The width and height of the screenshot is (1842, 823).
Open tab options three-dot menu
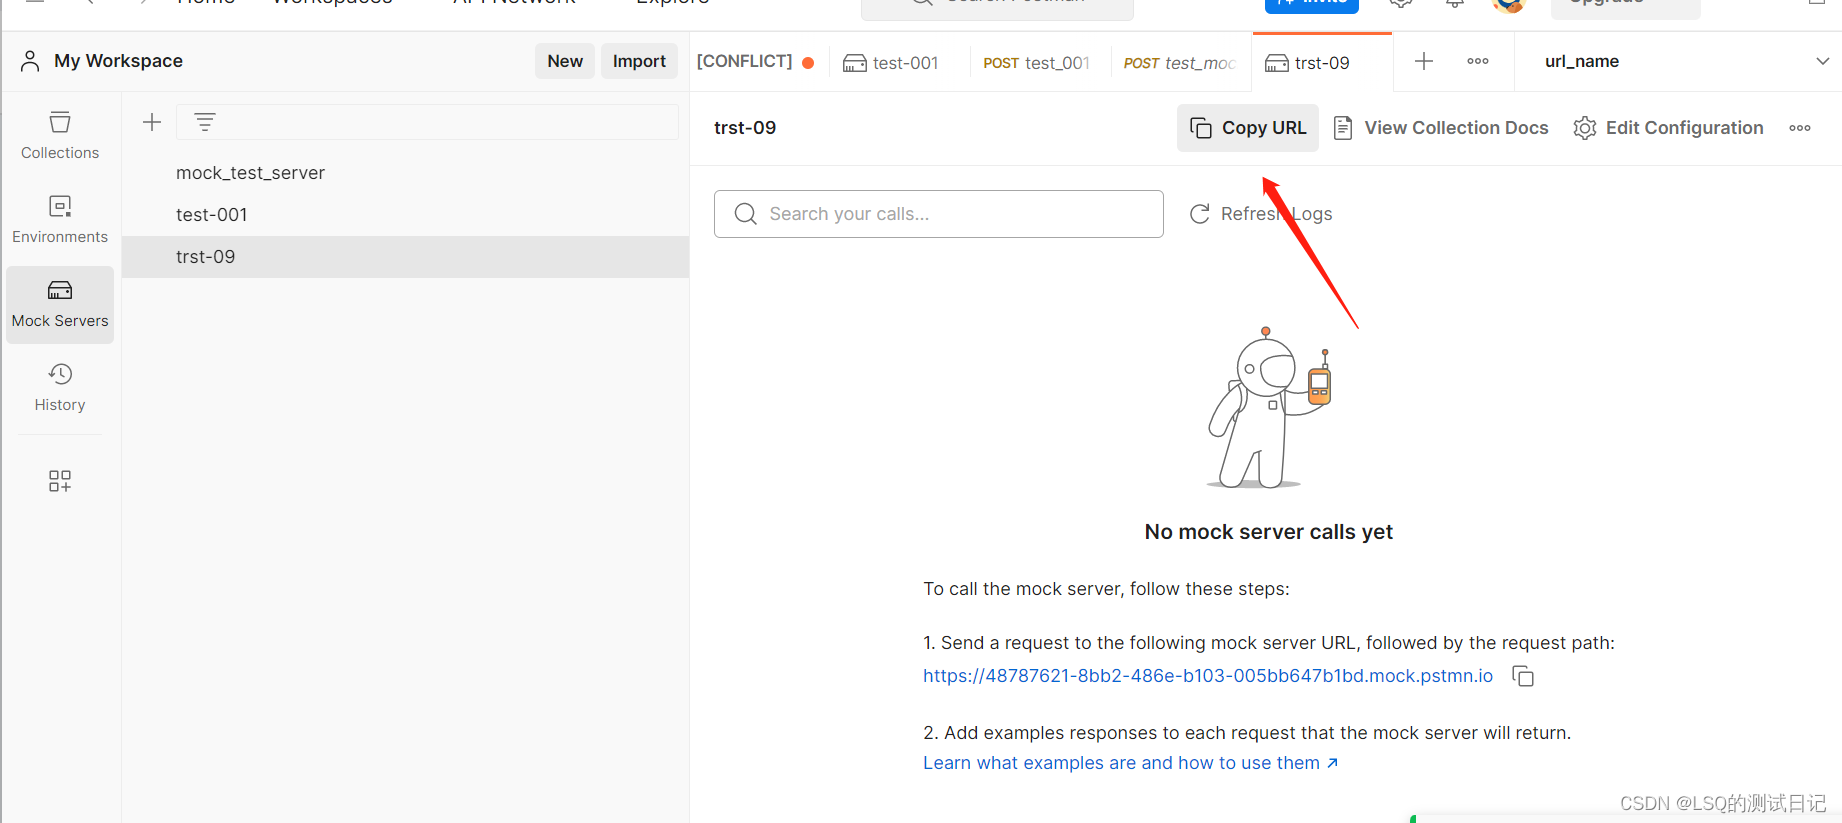coord(1478,61)
